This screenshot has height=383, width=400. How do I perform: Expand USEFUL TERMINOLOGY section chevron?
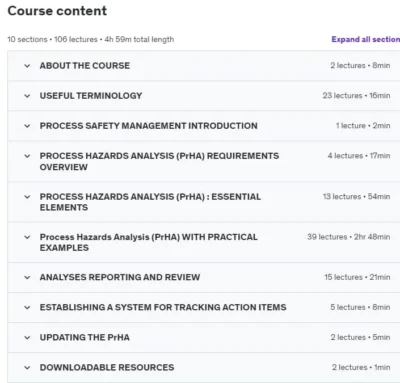coord(27,96)
